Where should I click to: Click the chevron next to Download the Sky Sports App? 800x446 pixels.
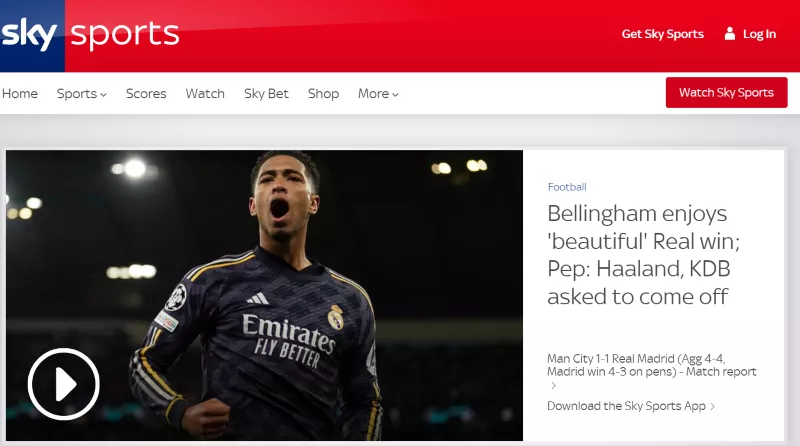click(713, 407)
